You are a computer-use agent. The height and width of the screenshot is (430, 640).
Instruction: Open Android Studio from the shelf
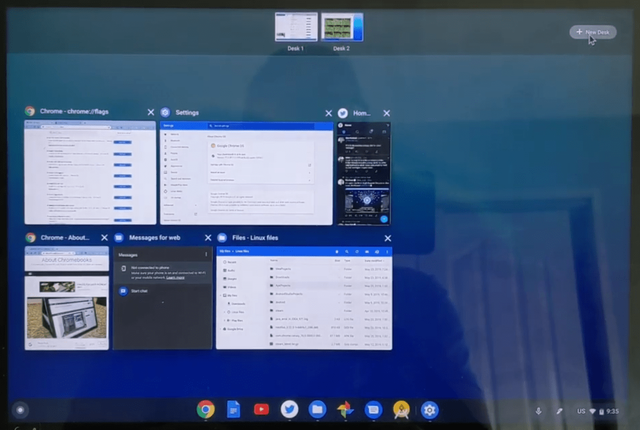(x=401, y=410)
